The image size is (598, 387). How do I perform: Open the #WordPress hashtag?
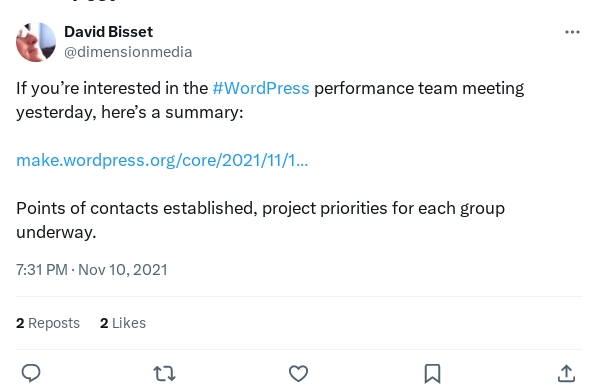click(261, 88)
